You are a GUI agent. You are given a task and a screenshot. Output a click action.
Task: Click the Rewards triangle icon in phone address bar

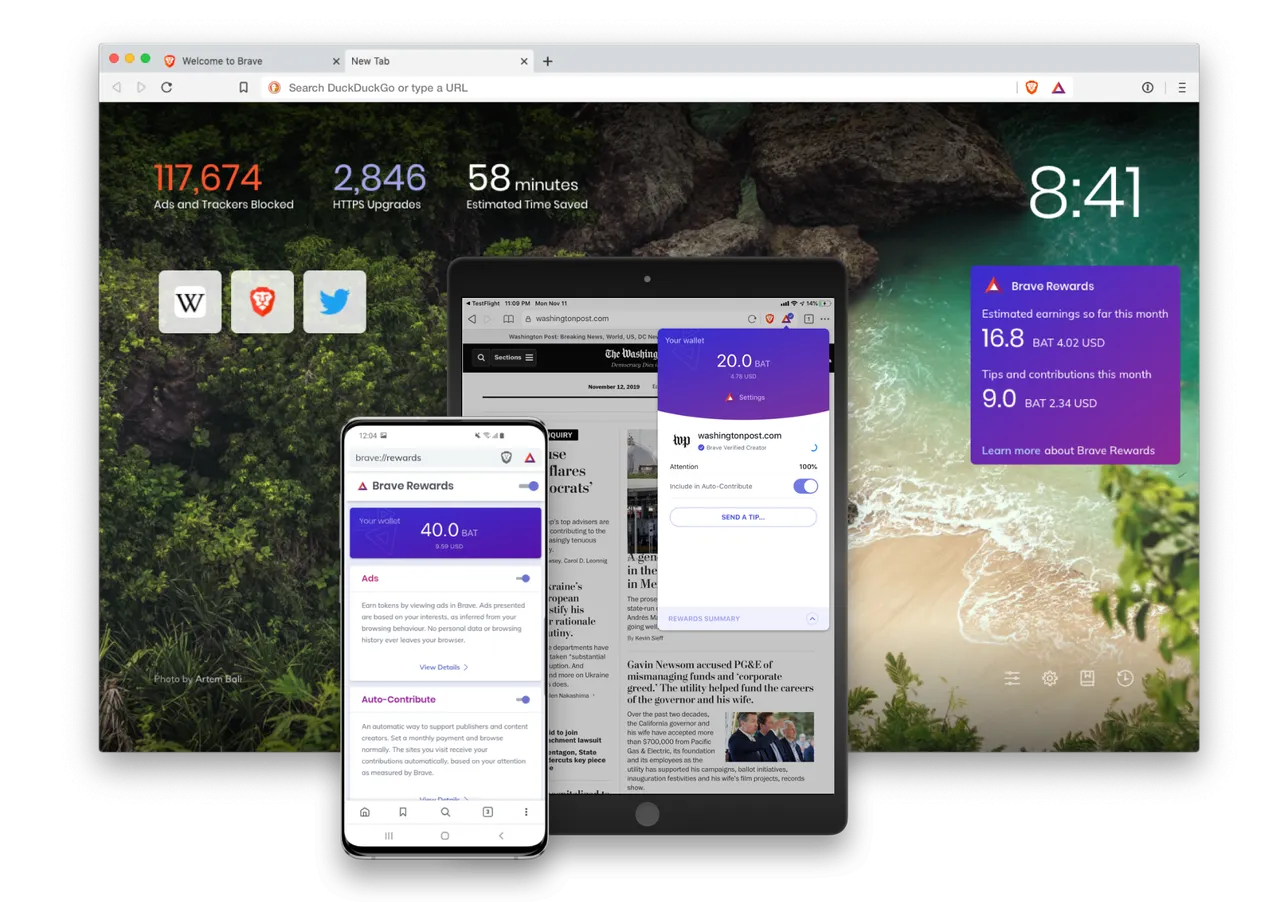(530, 458)
